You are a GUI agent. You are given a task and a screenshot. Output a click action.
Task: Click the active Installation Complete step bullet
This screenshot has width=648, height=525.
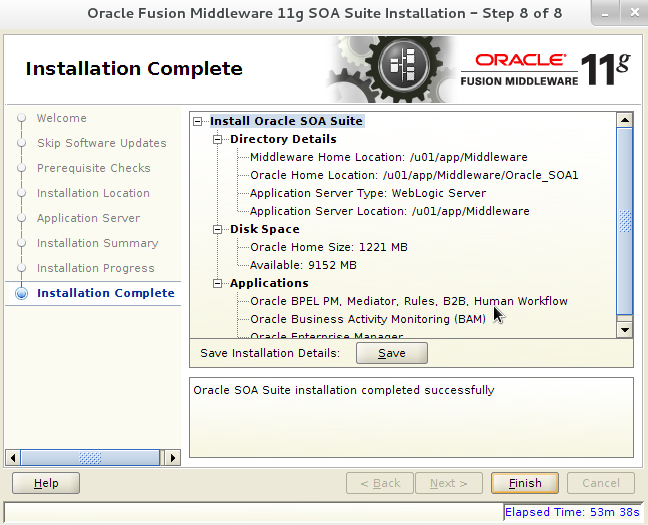click(x=21, y=293)
